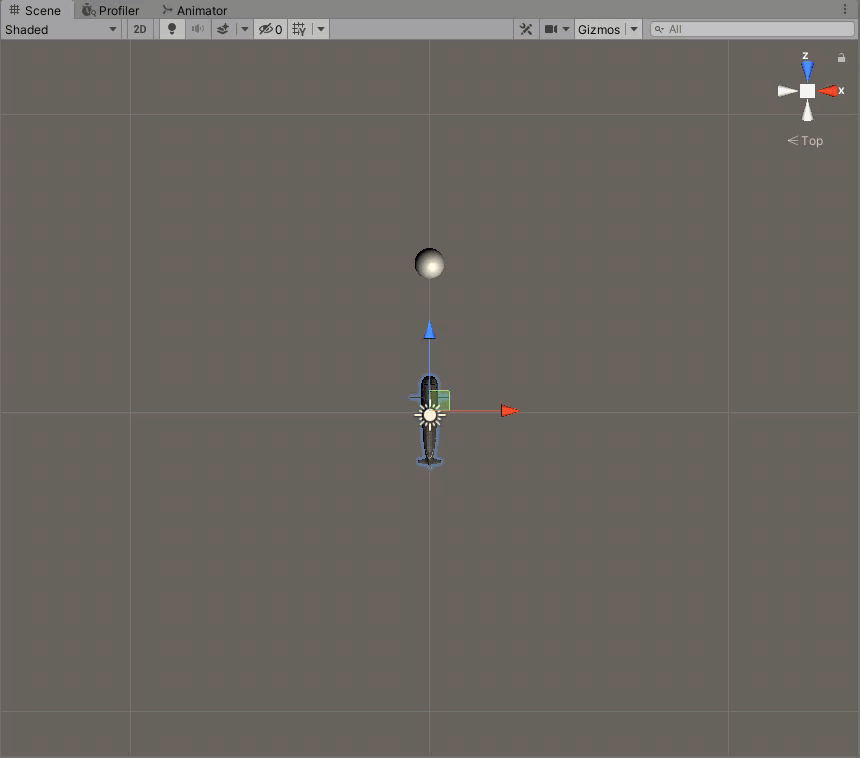Open the Shaded draw mode dropdown
Screen dimensions: 860x758
point(61,29)
